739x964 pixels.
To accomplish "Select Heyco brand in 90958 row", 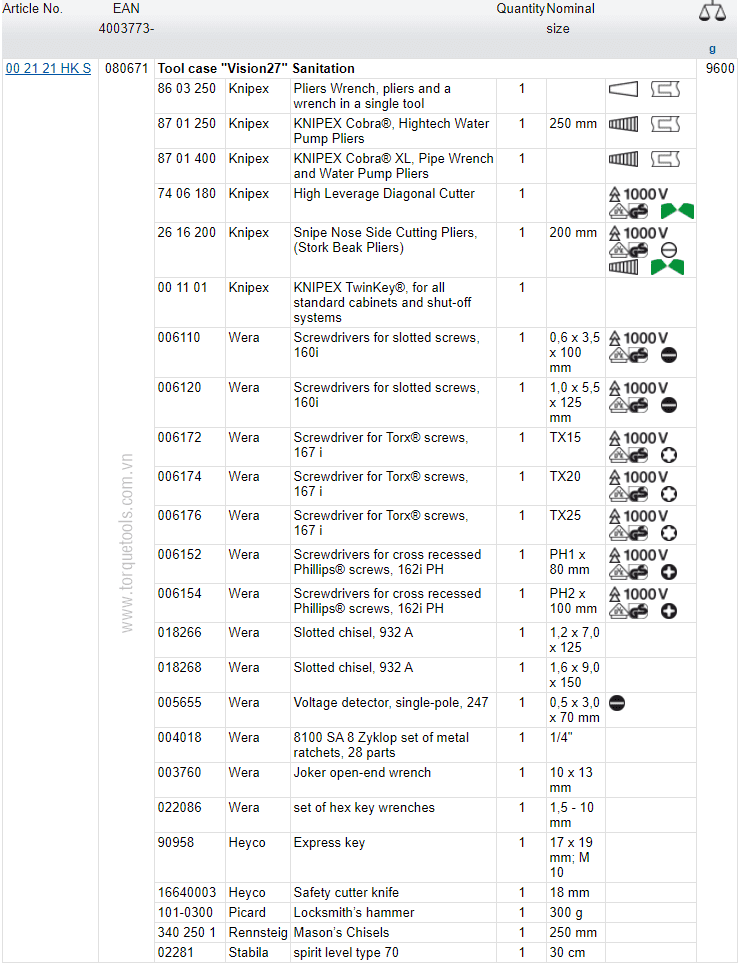I will click(247, 843).
